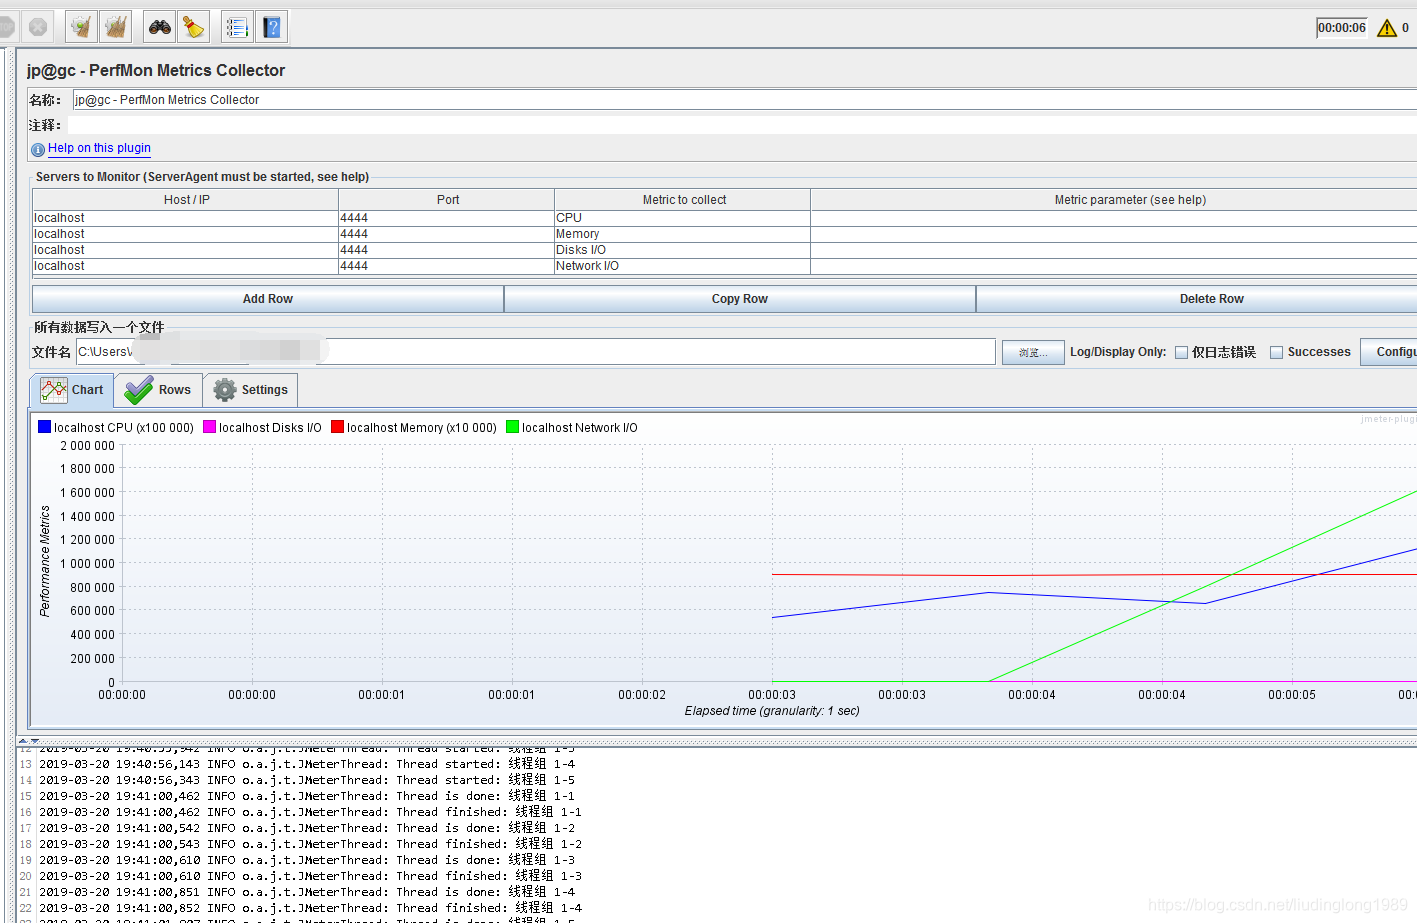Click the blue localhost CPU legend swatch
Screen dimensions: 1417x923
pos(44,427)
